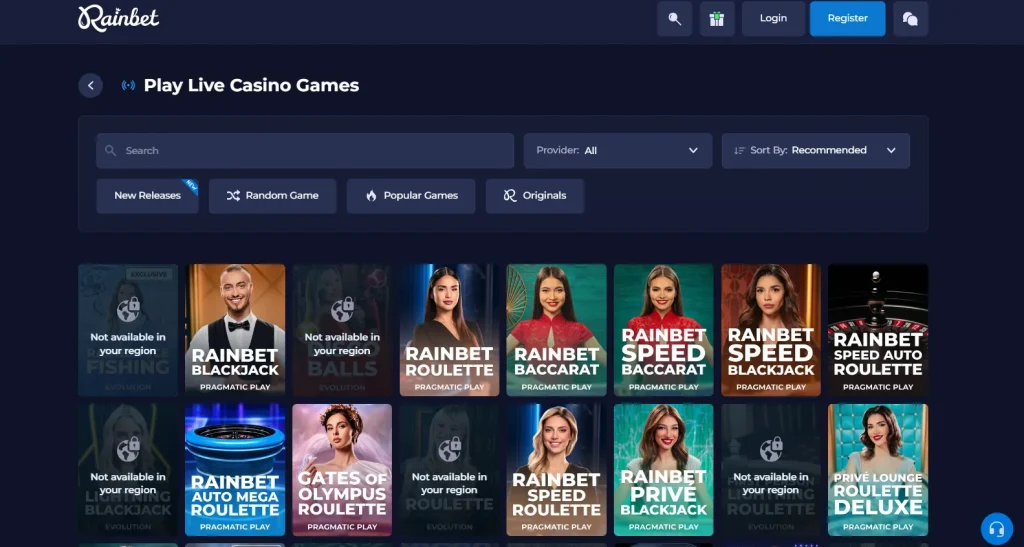
Task: Click the Originals logo icon
Action: tap(510, 196)
